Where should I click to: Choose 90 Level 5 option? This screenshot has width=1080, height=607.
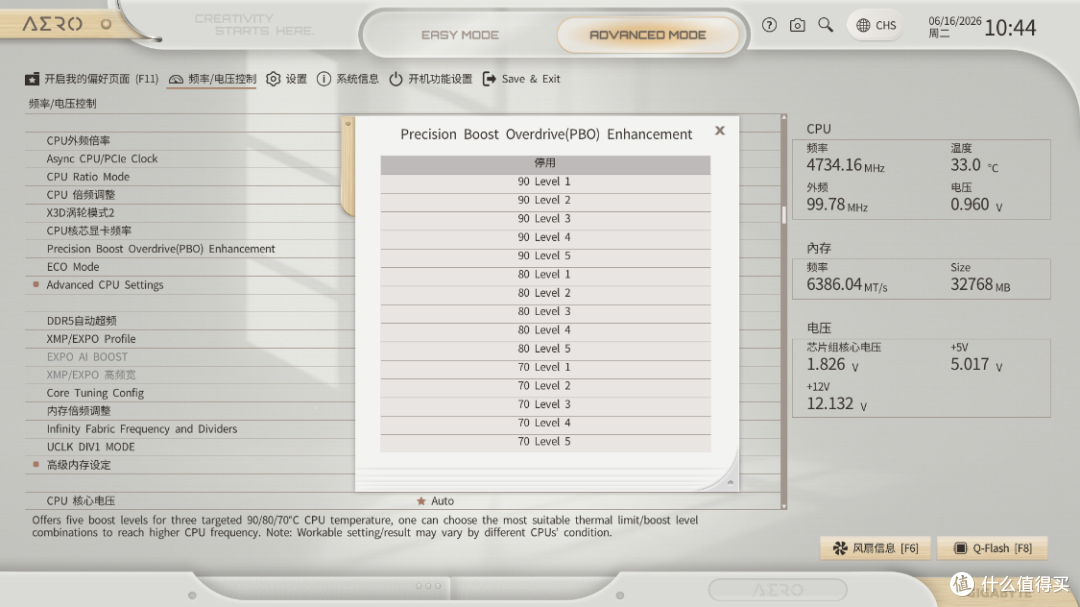545,256
